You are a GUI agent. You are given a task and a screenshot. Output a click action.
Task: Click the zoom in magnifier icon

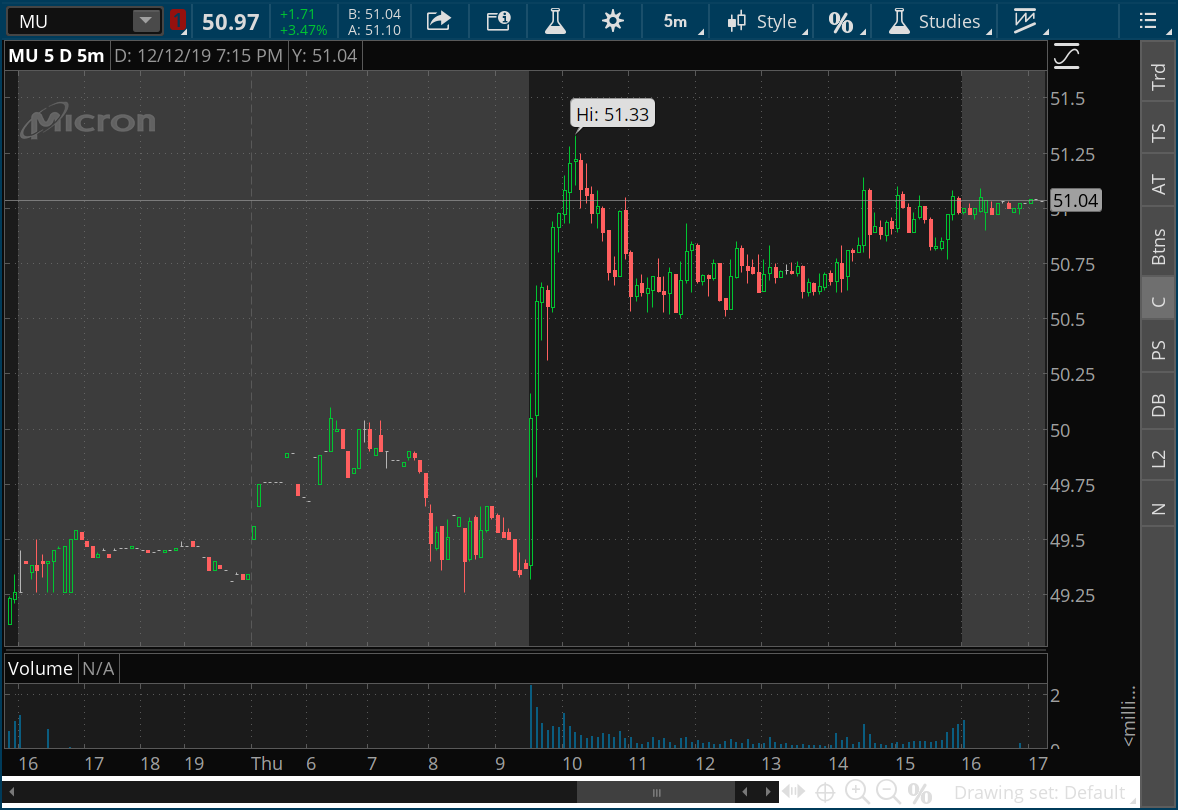coord(857,792)
